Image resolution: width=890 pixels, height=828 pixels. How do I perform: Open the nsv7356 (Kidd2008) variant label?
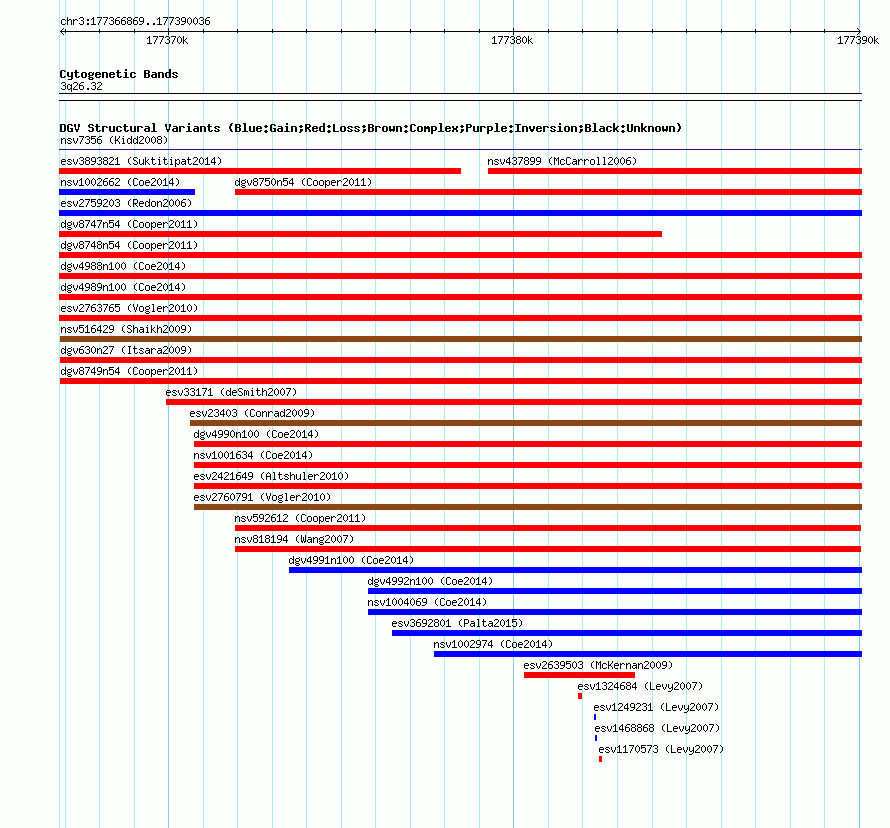click(114, 140)
